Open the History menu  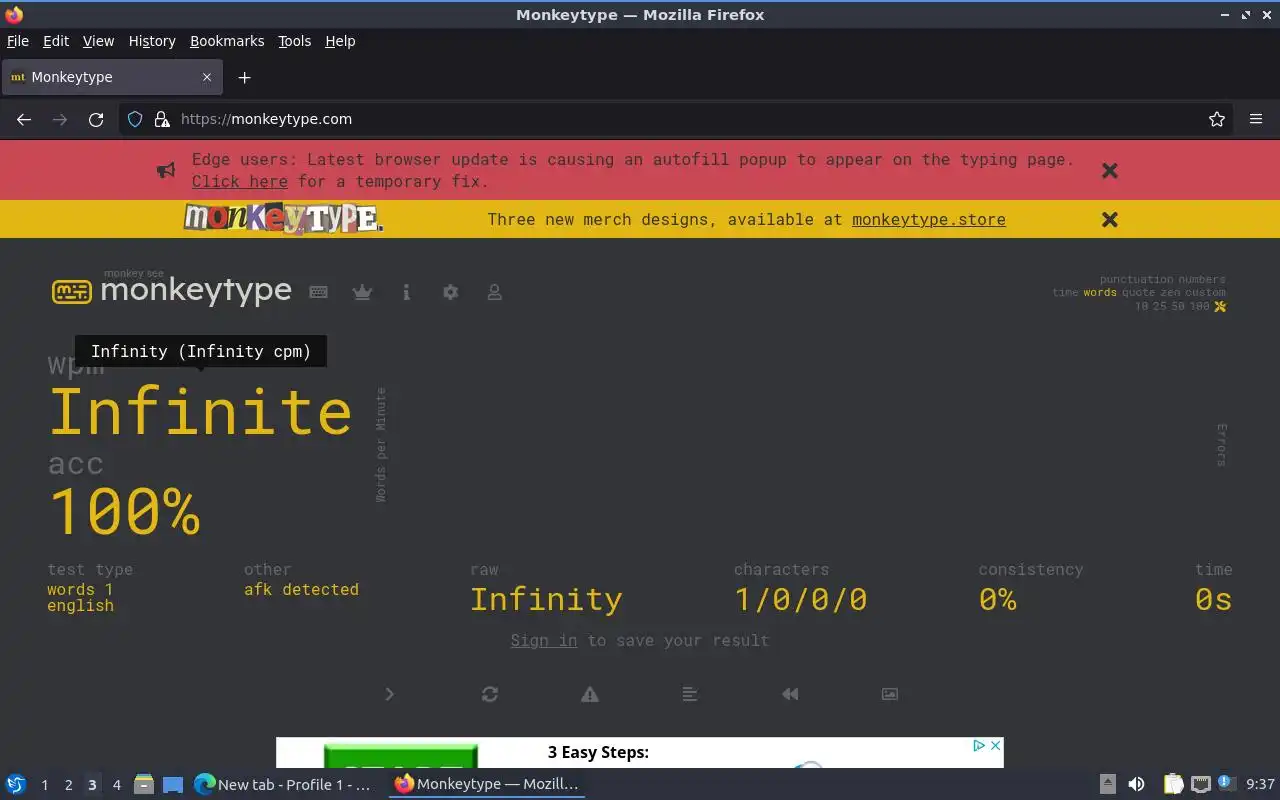[152, 41]
